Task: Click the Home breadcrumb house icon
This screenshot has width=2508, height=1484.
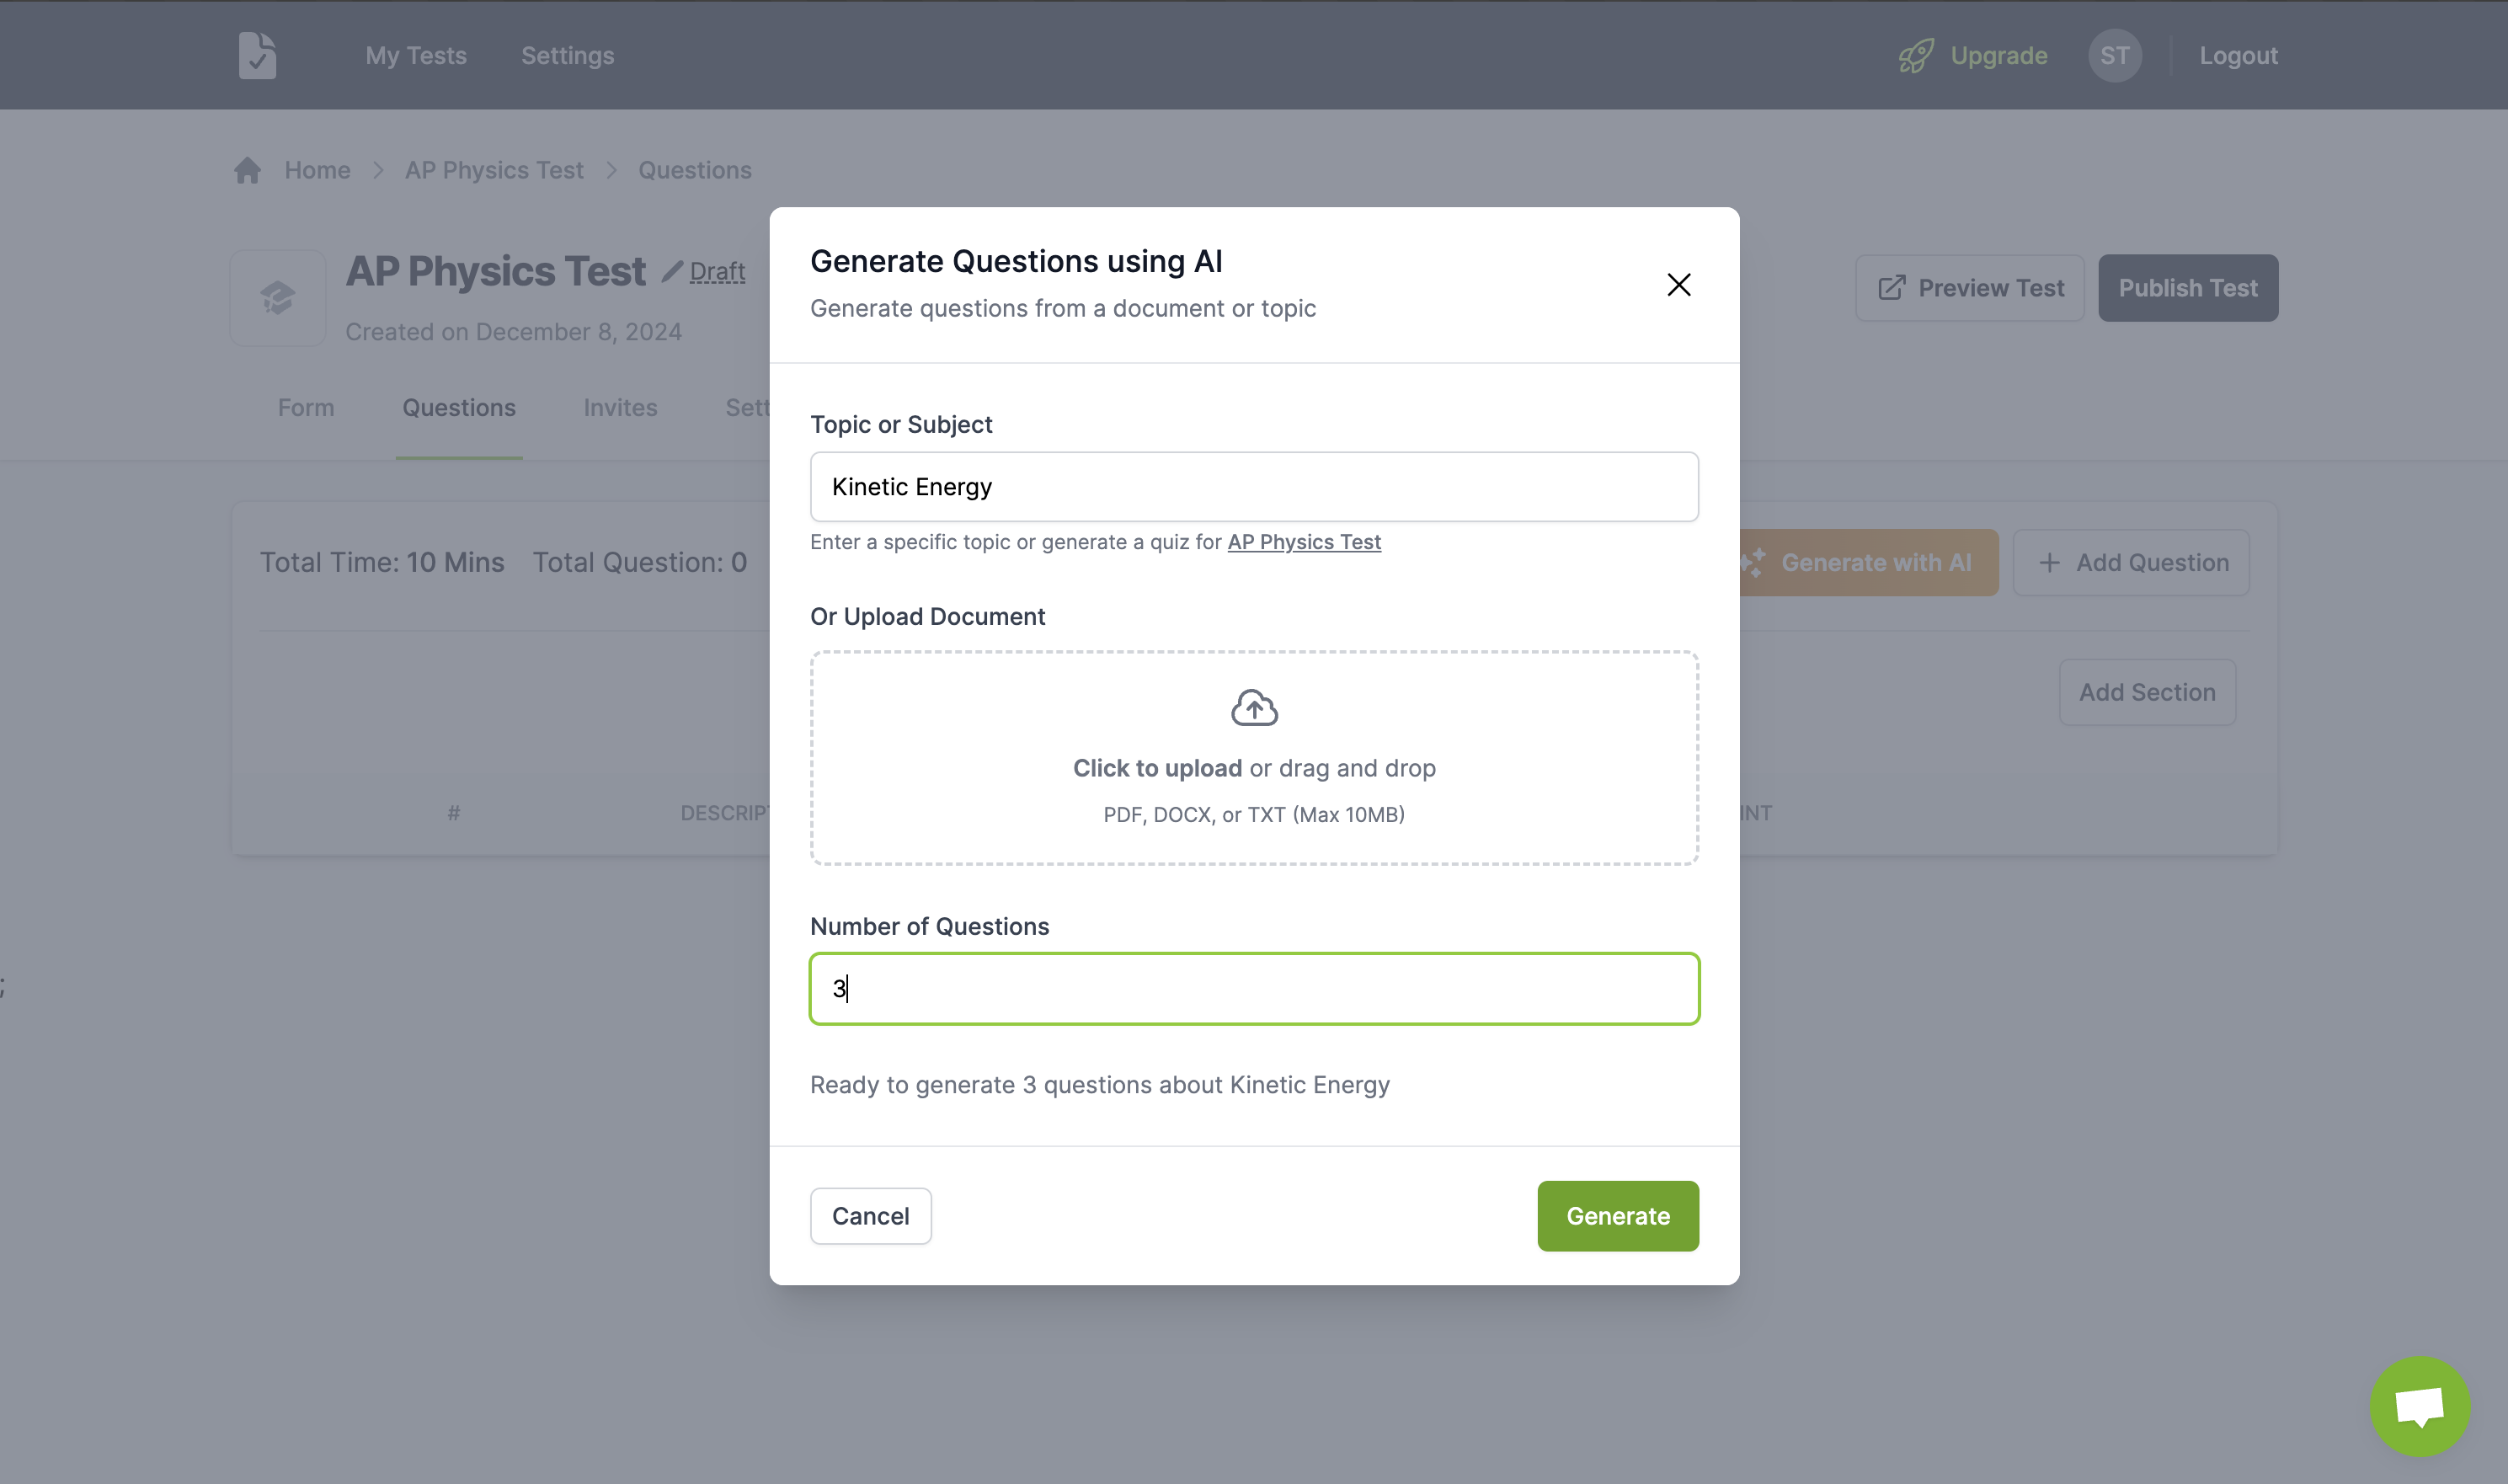Action: (x=247, y=170)
